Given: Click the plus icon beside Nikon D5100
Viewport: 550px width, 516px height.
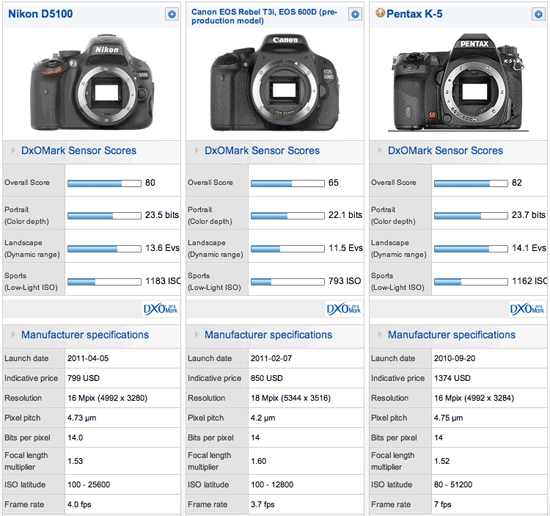Looking at the screenshot, I should click(172, 14).
